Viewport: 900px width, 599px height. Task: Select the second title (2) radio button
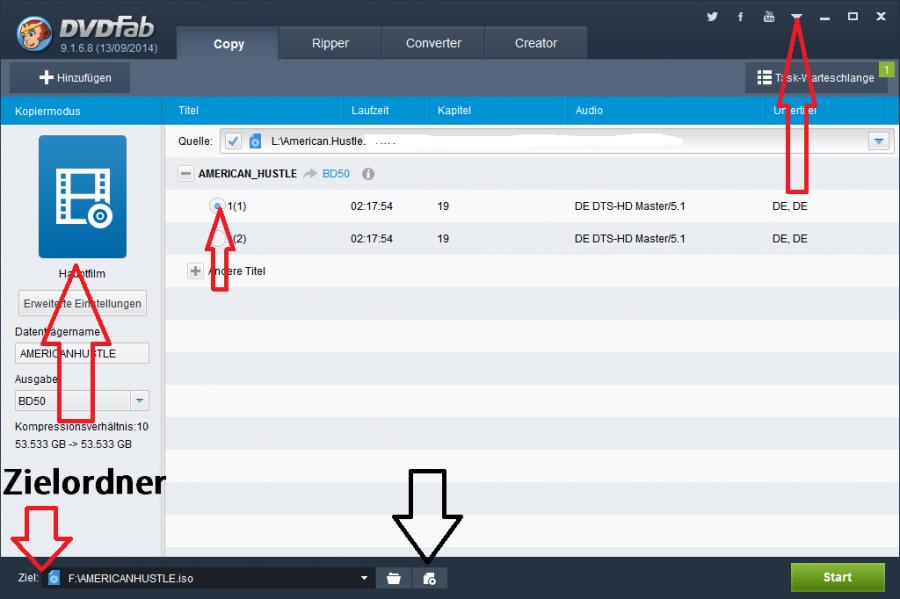point(218,238)
